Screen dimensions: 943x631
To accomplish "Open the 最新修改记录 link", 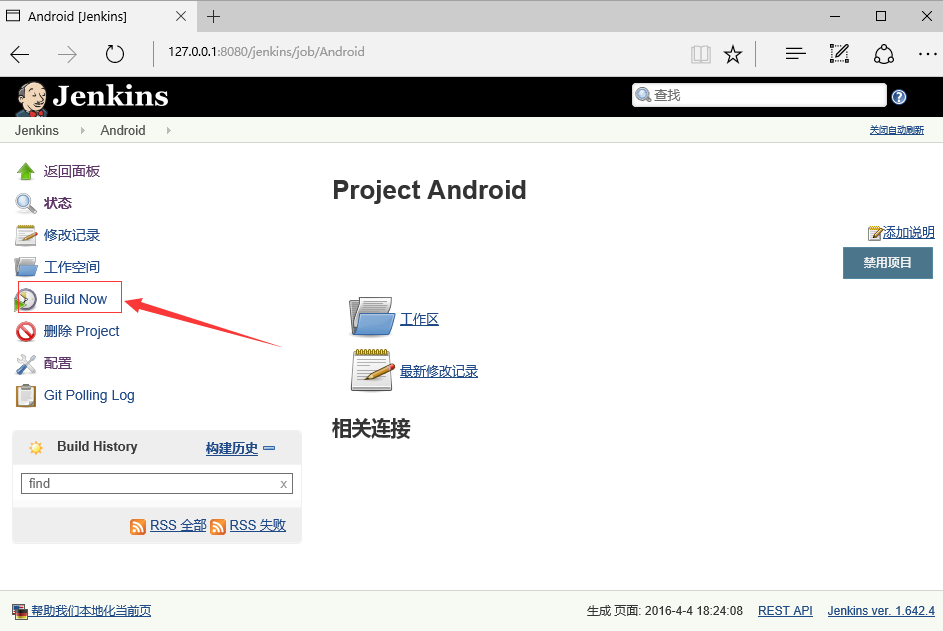I will 438,372.
